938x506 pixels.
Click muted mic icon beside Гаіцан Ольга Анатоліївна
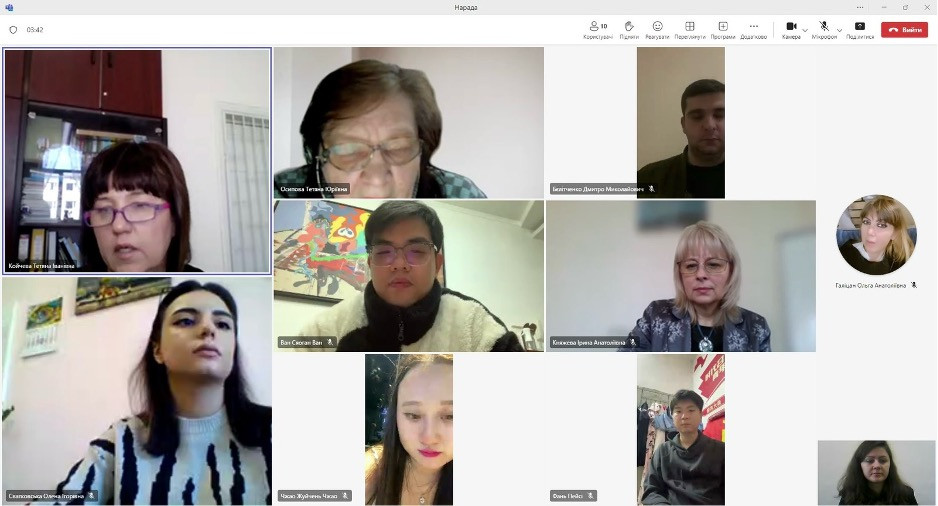(x=913, y=285)
